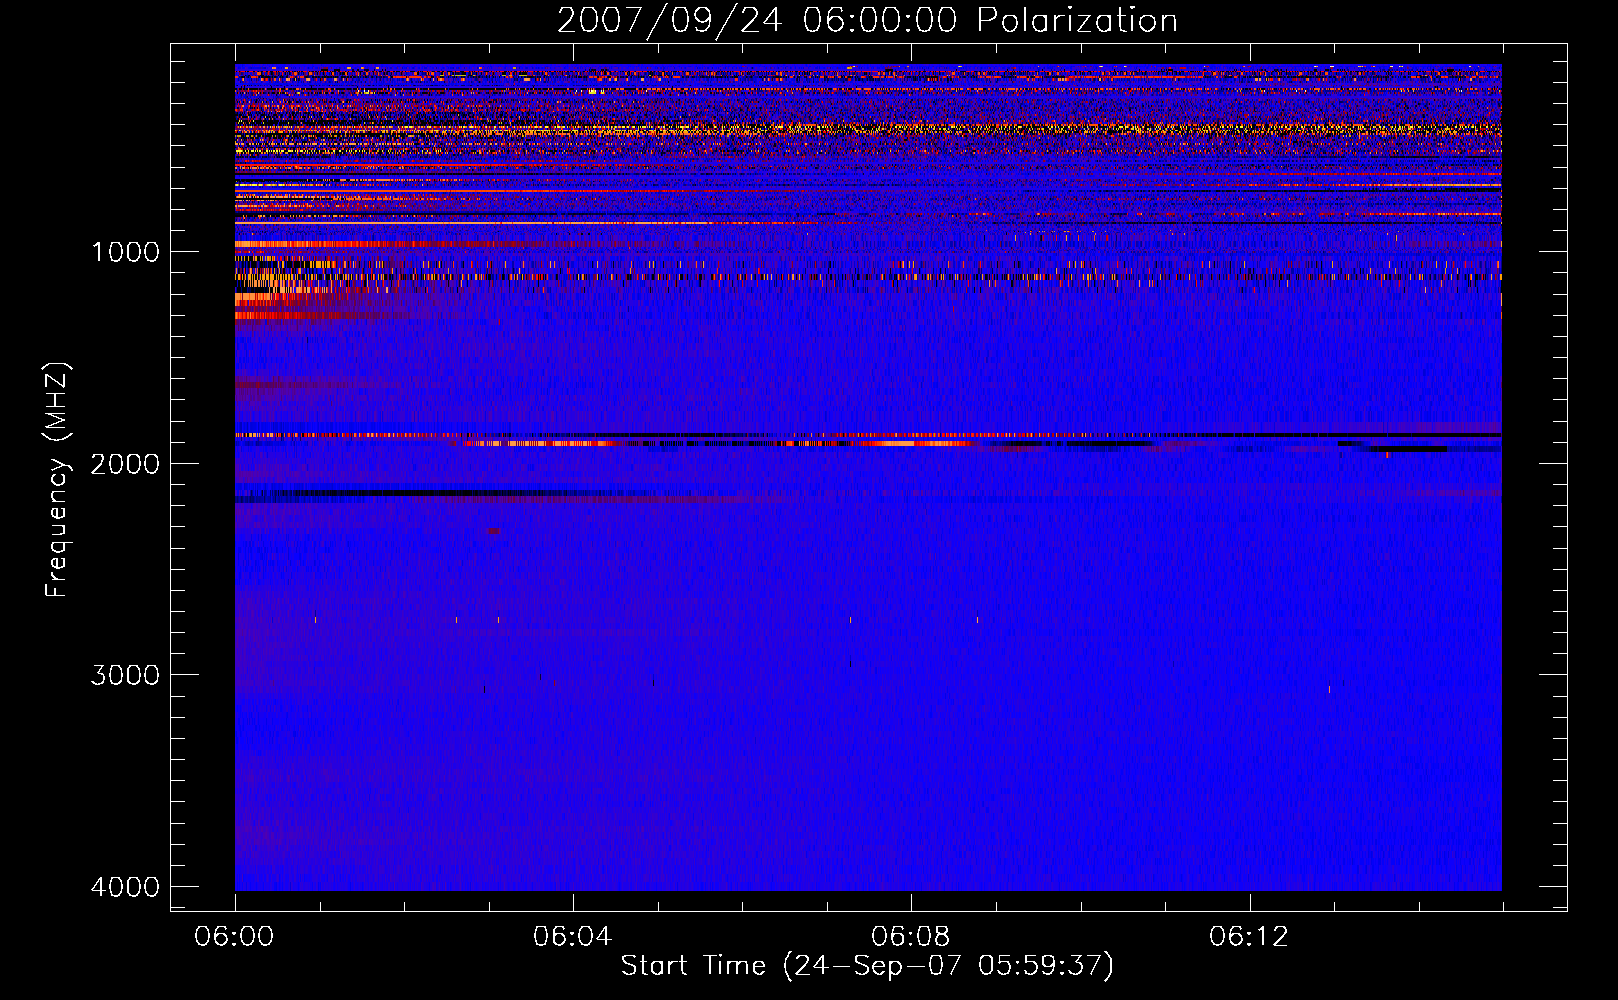
Task: Click the 'Frequency (MHZ)' axis label
Action: pyautogui.click(x=58, y=479)
